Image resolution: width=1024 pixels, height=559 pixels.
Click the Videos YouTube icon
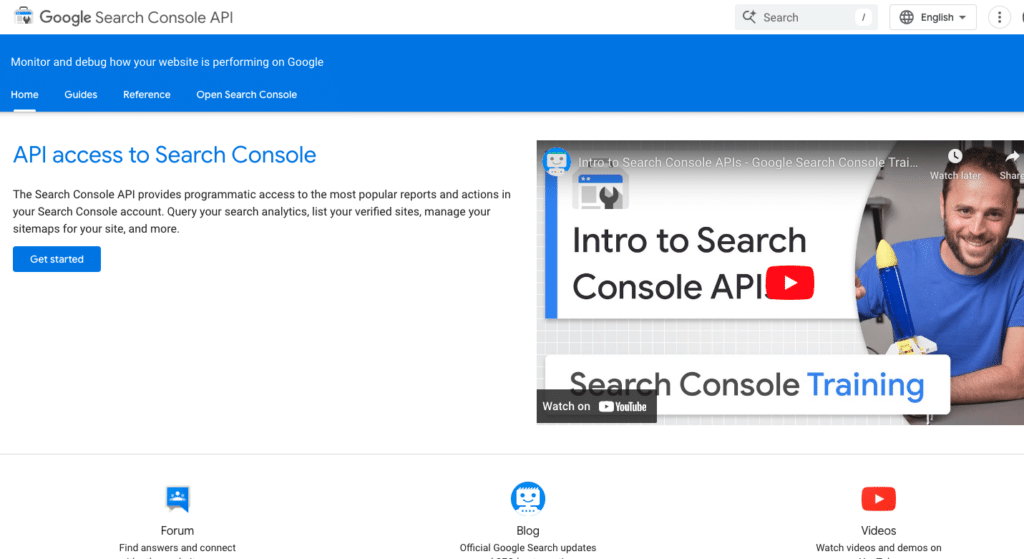click(x=878, y=499)
